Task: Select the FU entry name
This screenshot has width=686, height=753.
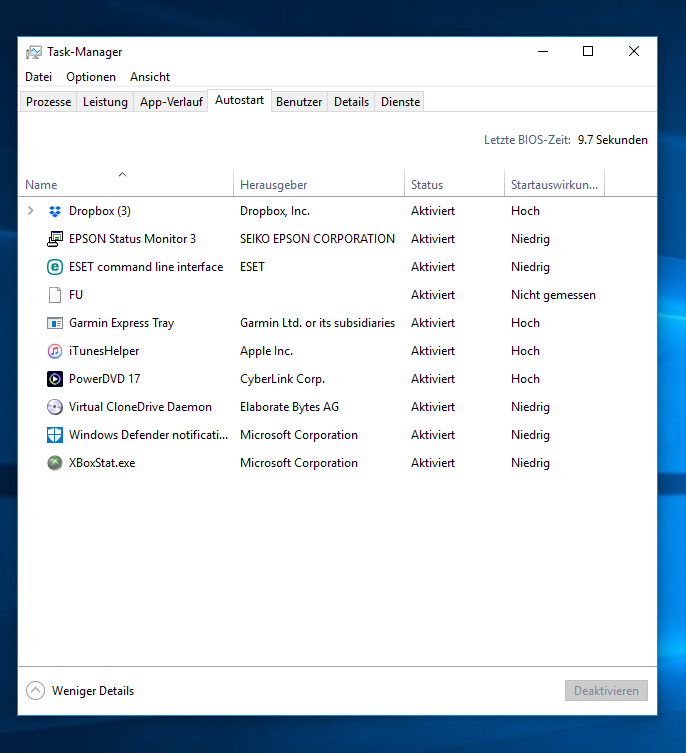Action: tap(76, 295)
